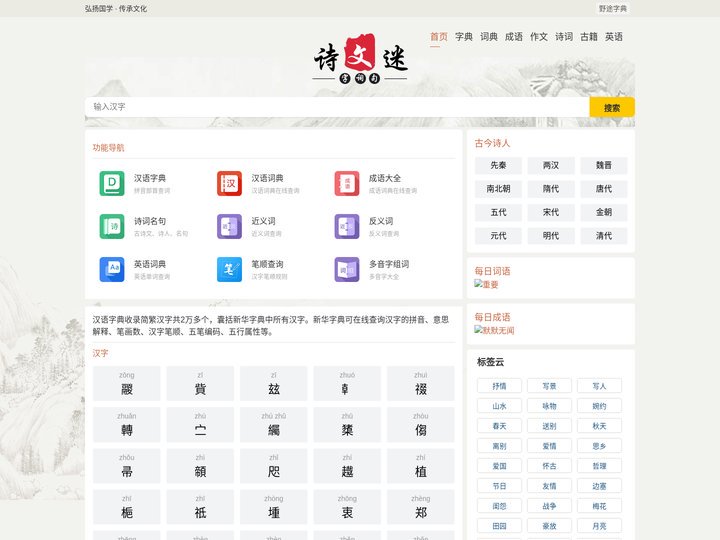Open the 送别 tag
This screenshot has height=540, width=720.
[x=549, y=426]
